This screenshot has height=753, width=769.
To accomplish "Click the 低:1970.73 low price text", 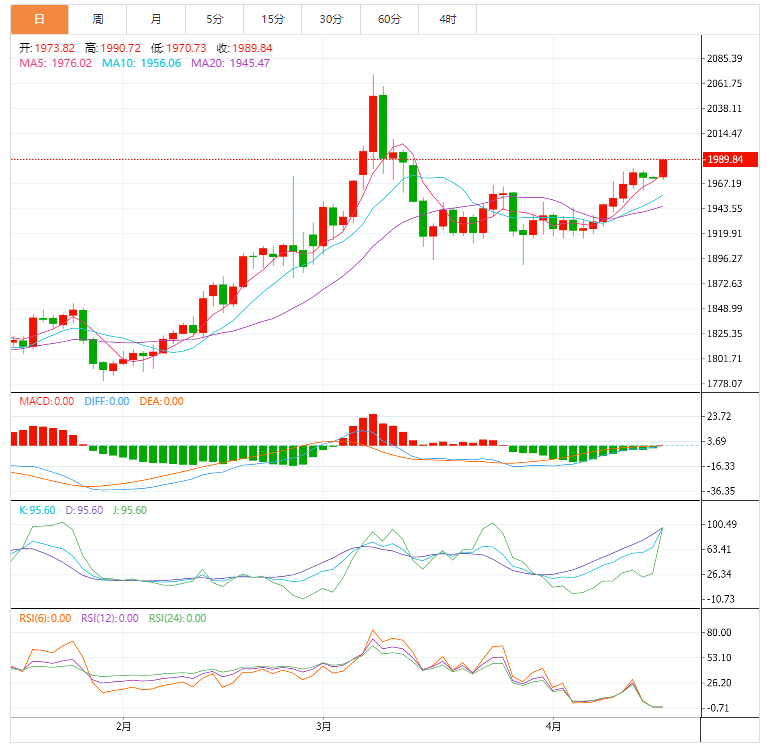I will click(x=179, y=48).
